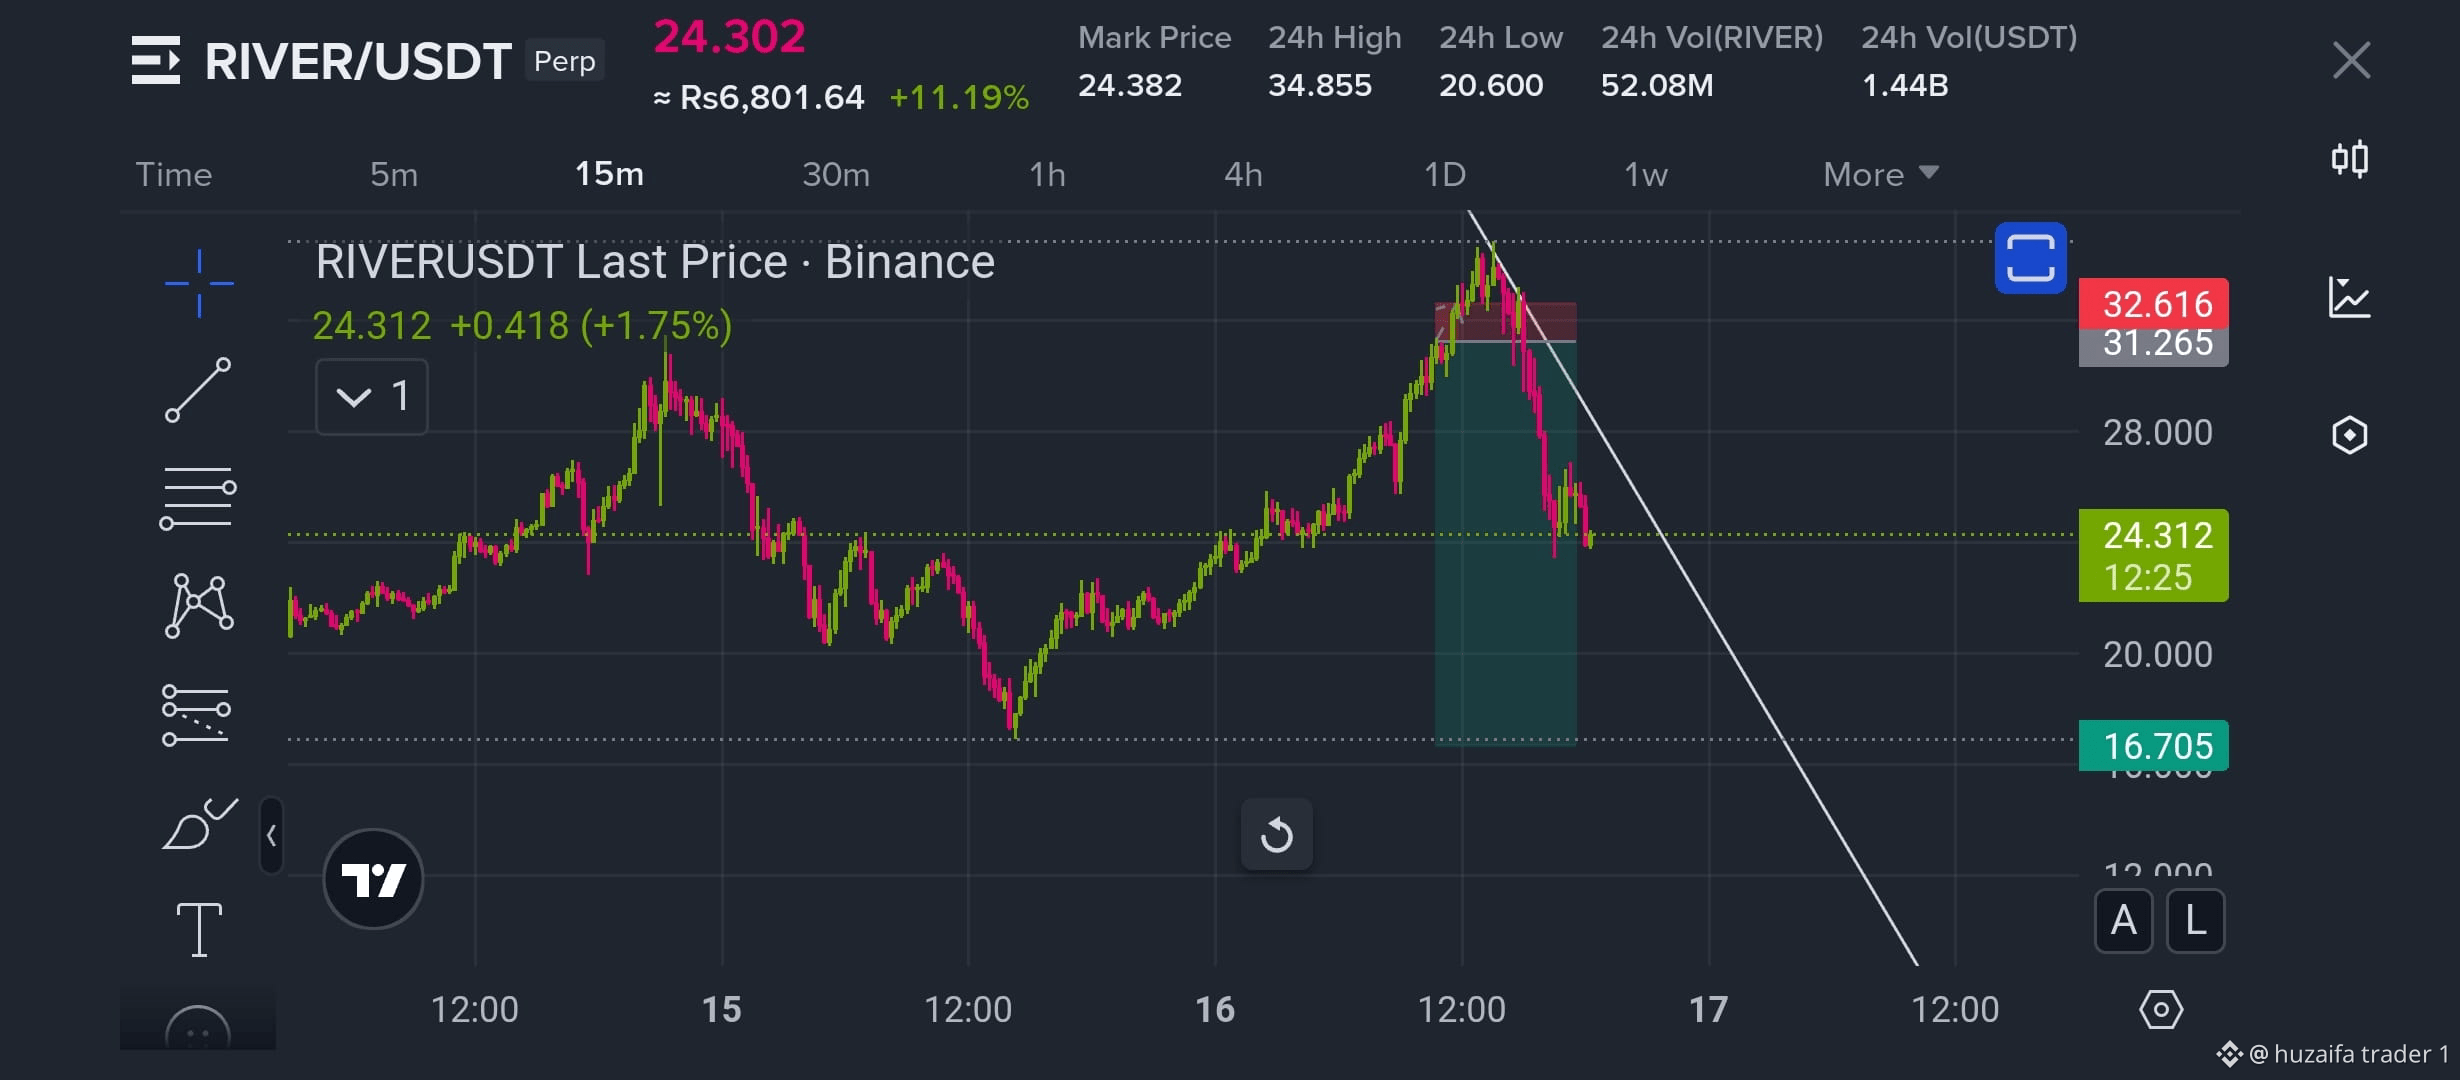Image resolution: width=2460 pixels, height=1080 pixels.
Task: Open the indicators line chart icon
Action: (x=2349, y=298)
